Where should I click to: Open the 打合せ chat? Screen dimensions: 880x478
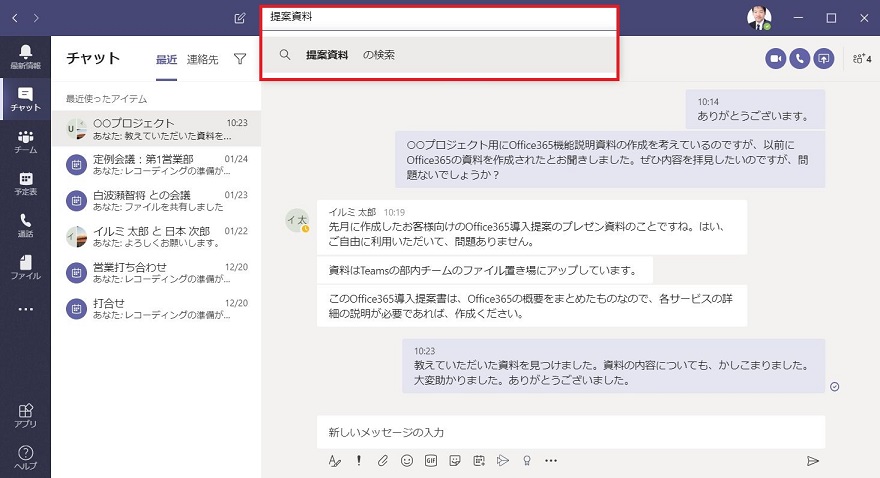click(x=157, y=309)
